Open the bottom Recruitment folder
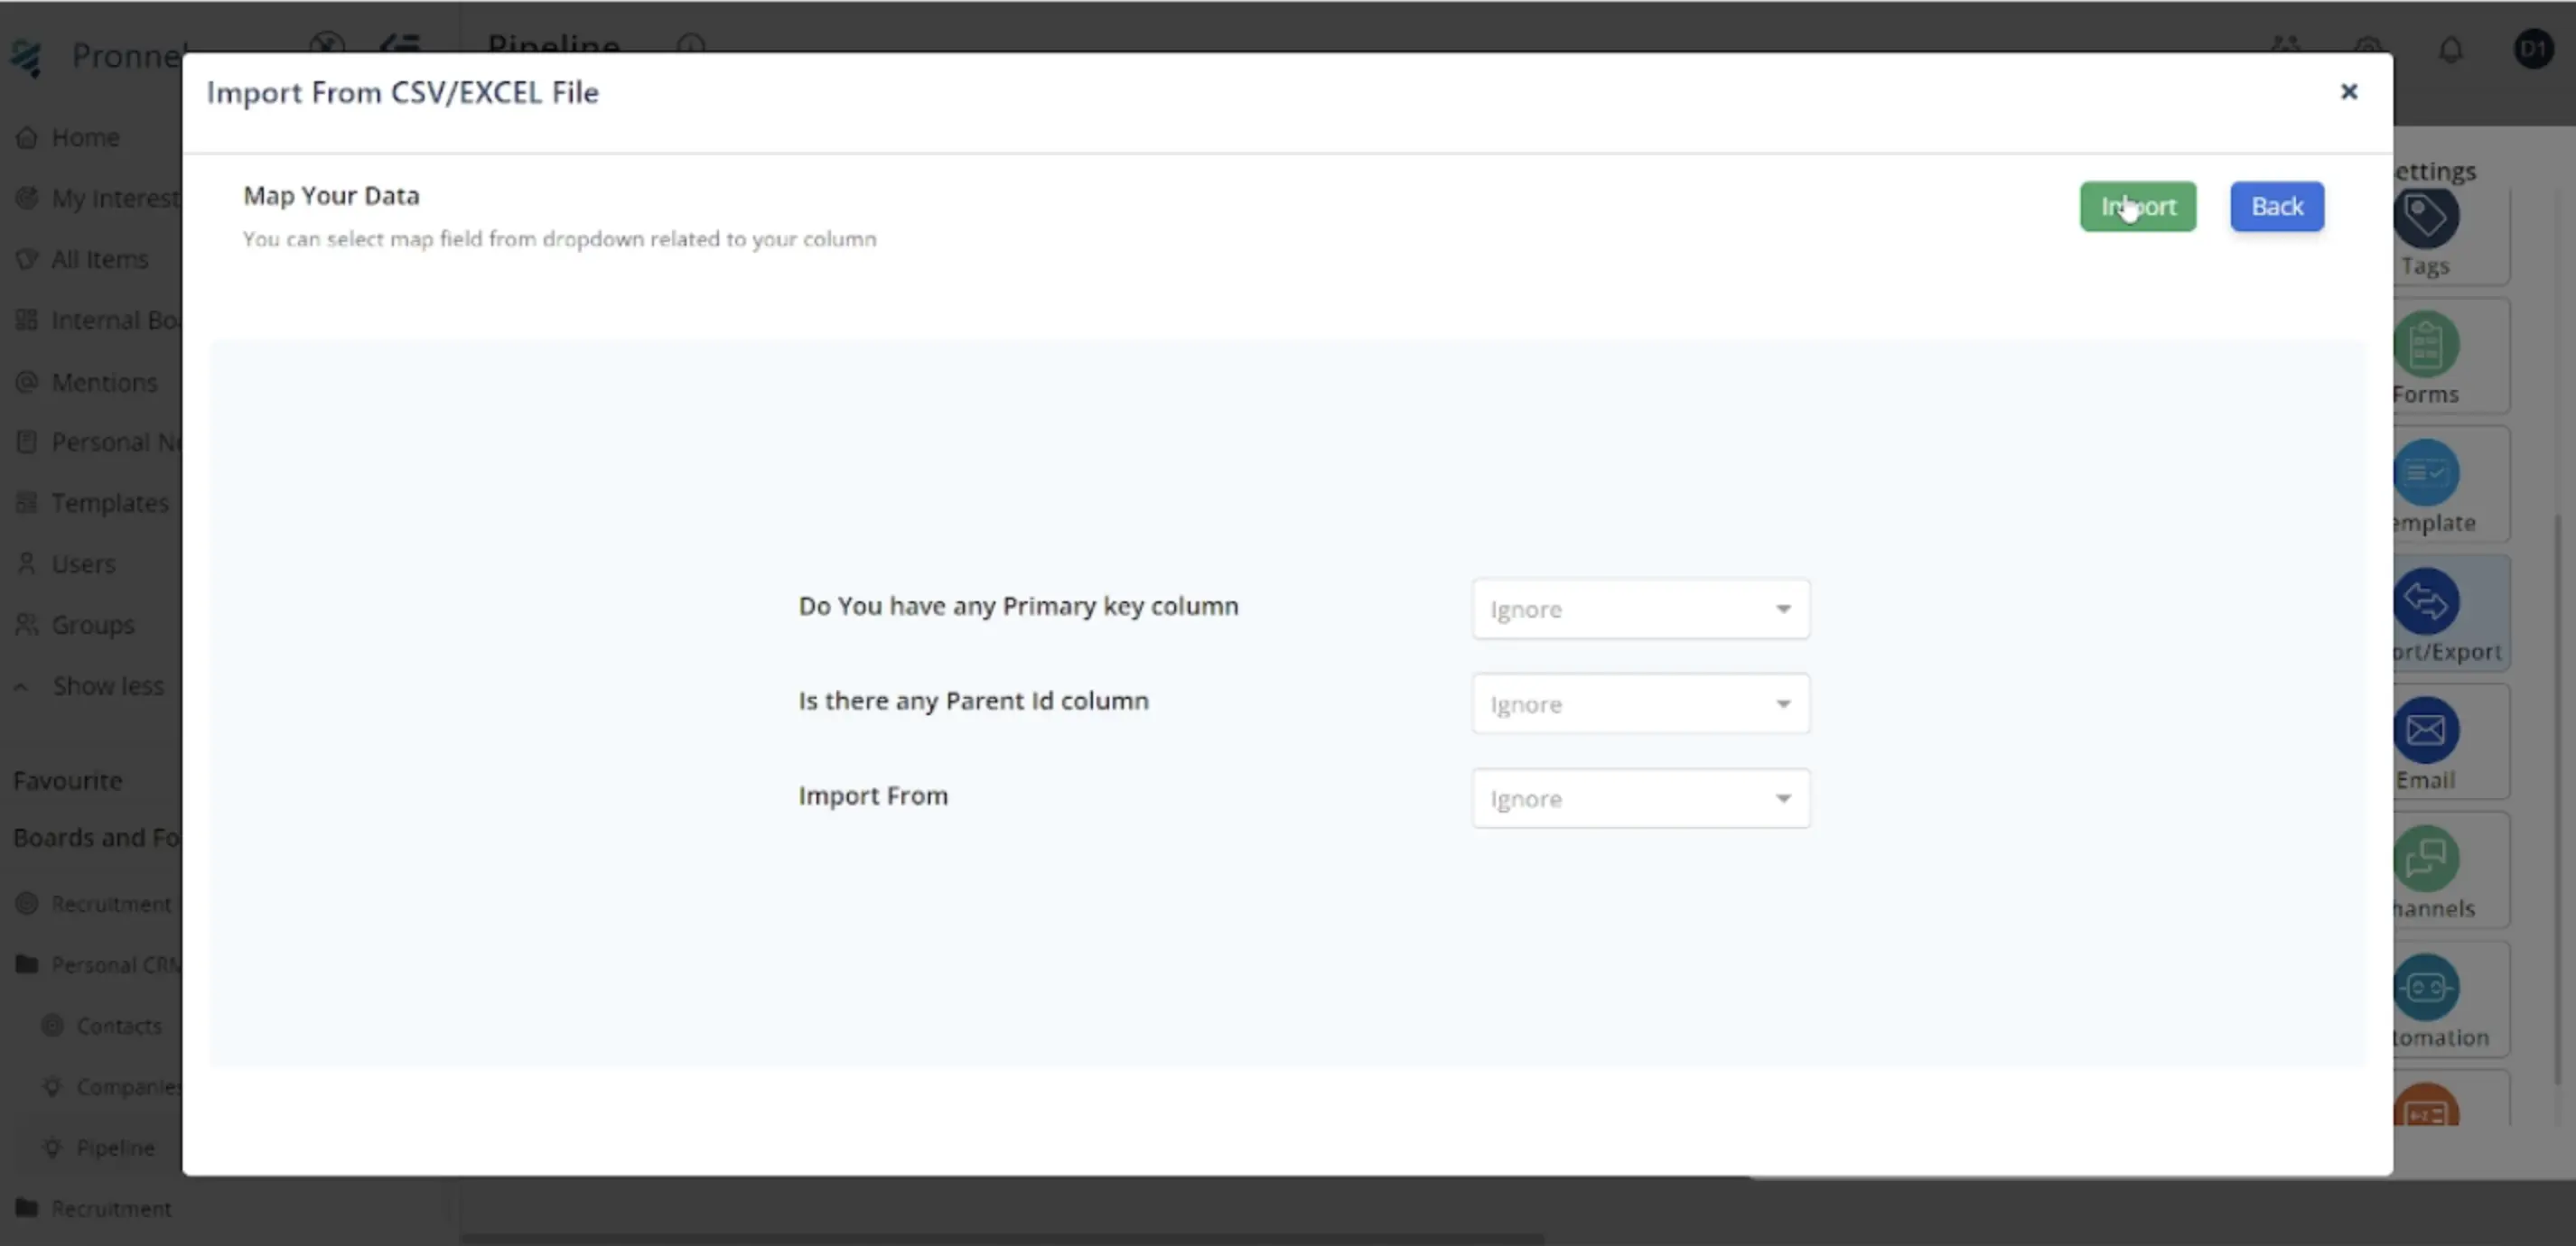This screenshot has height=1246, width=2576. pos(111,1209)
